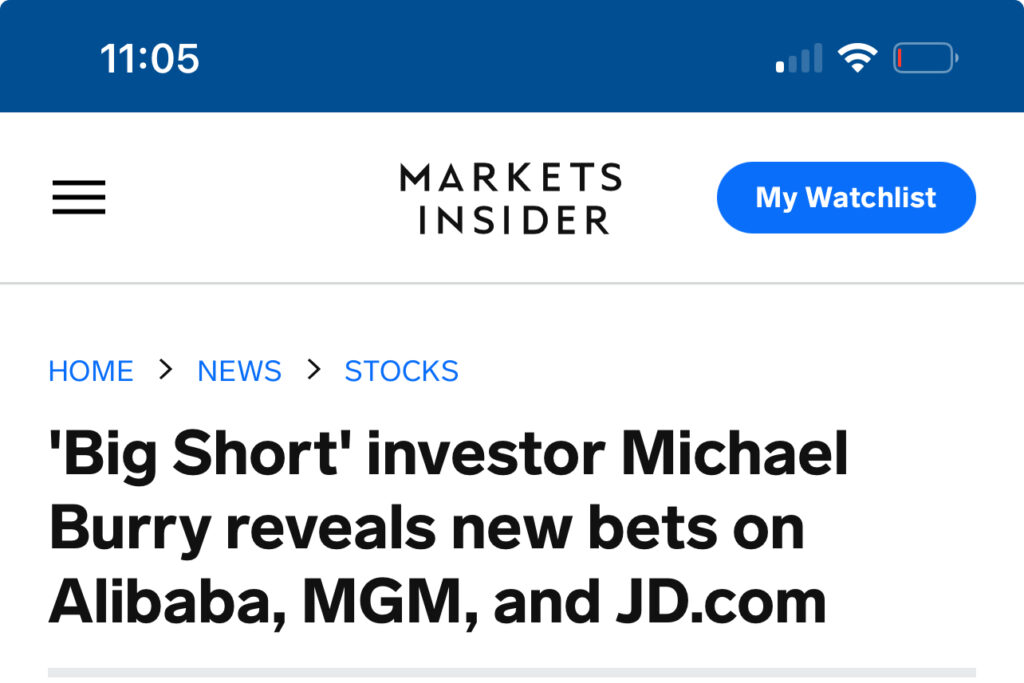Tap the Wi-Fi status icon
The height and width of the screenshot is (683, 1024).
856,59
